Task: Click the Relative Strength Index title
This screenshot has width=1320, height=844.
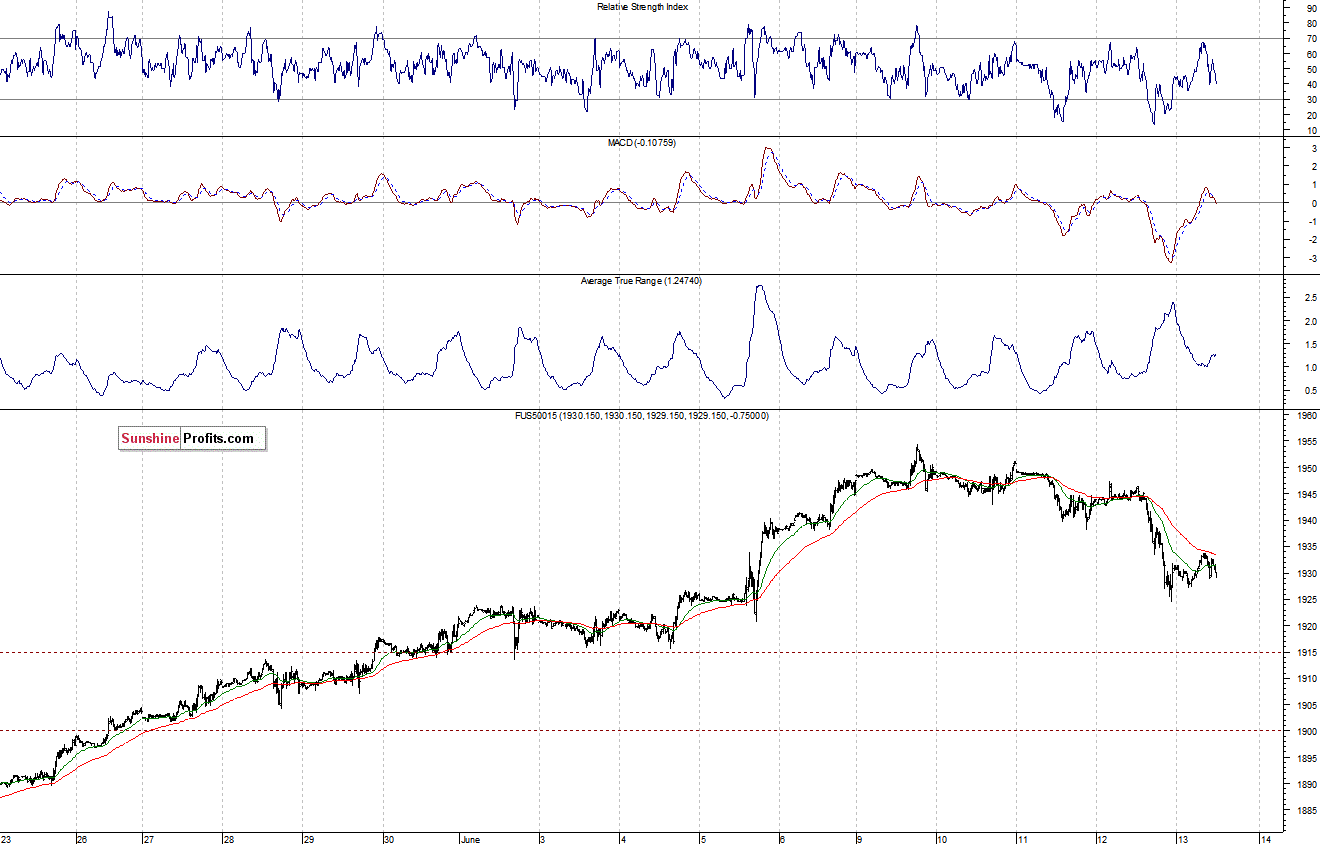Action: pyautogui.click(x=642, y=7)
